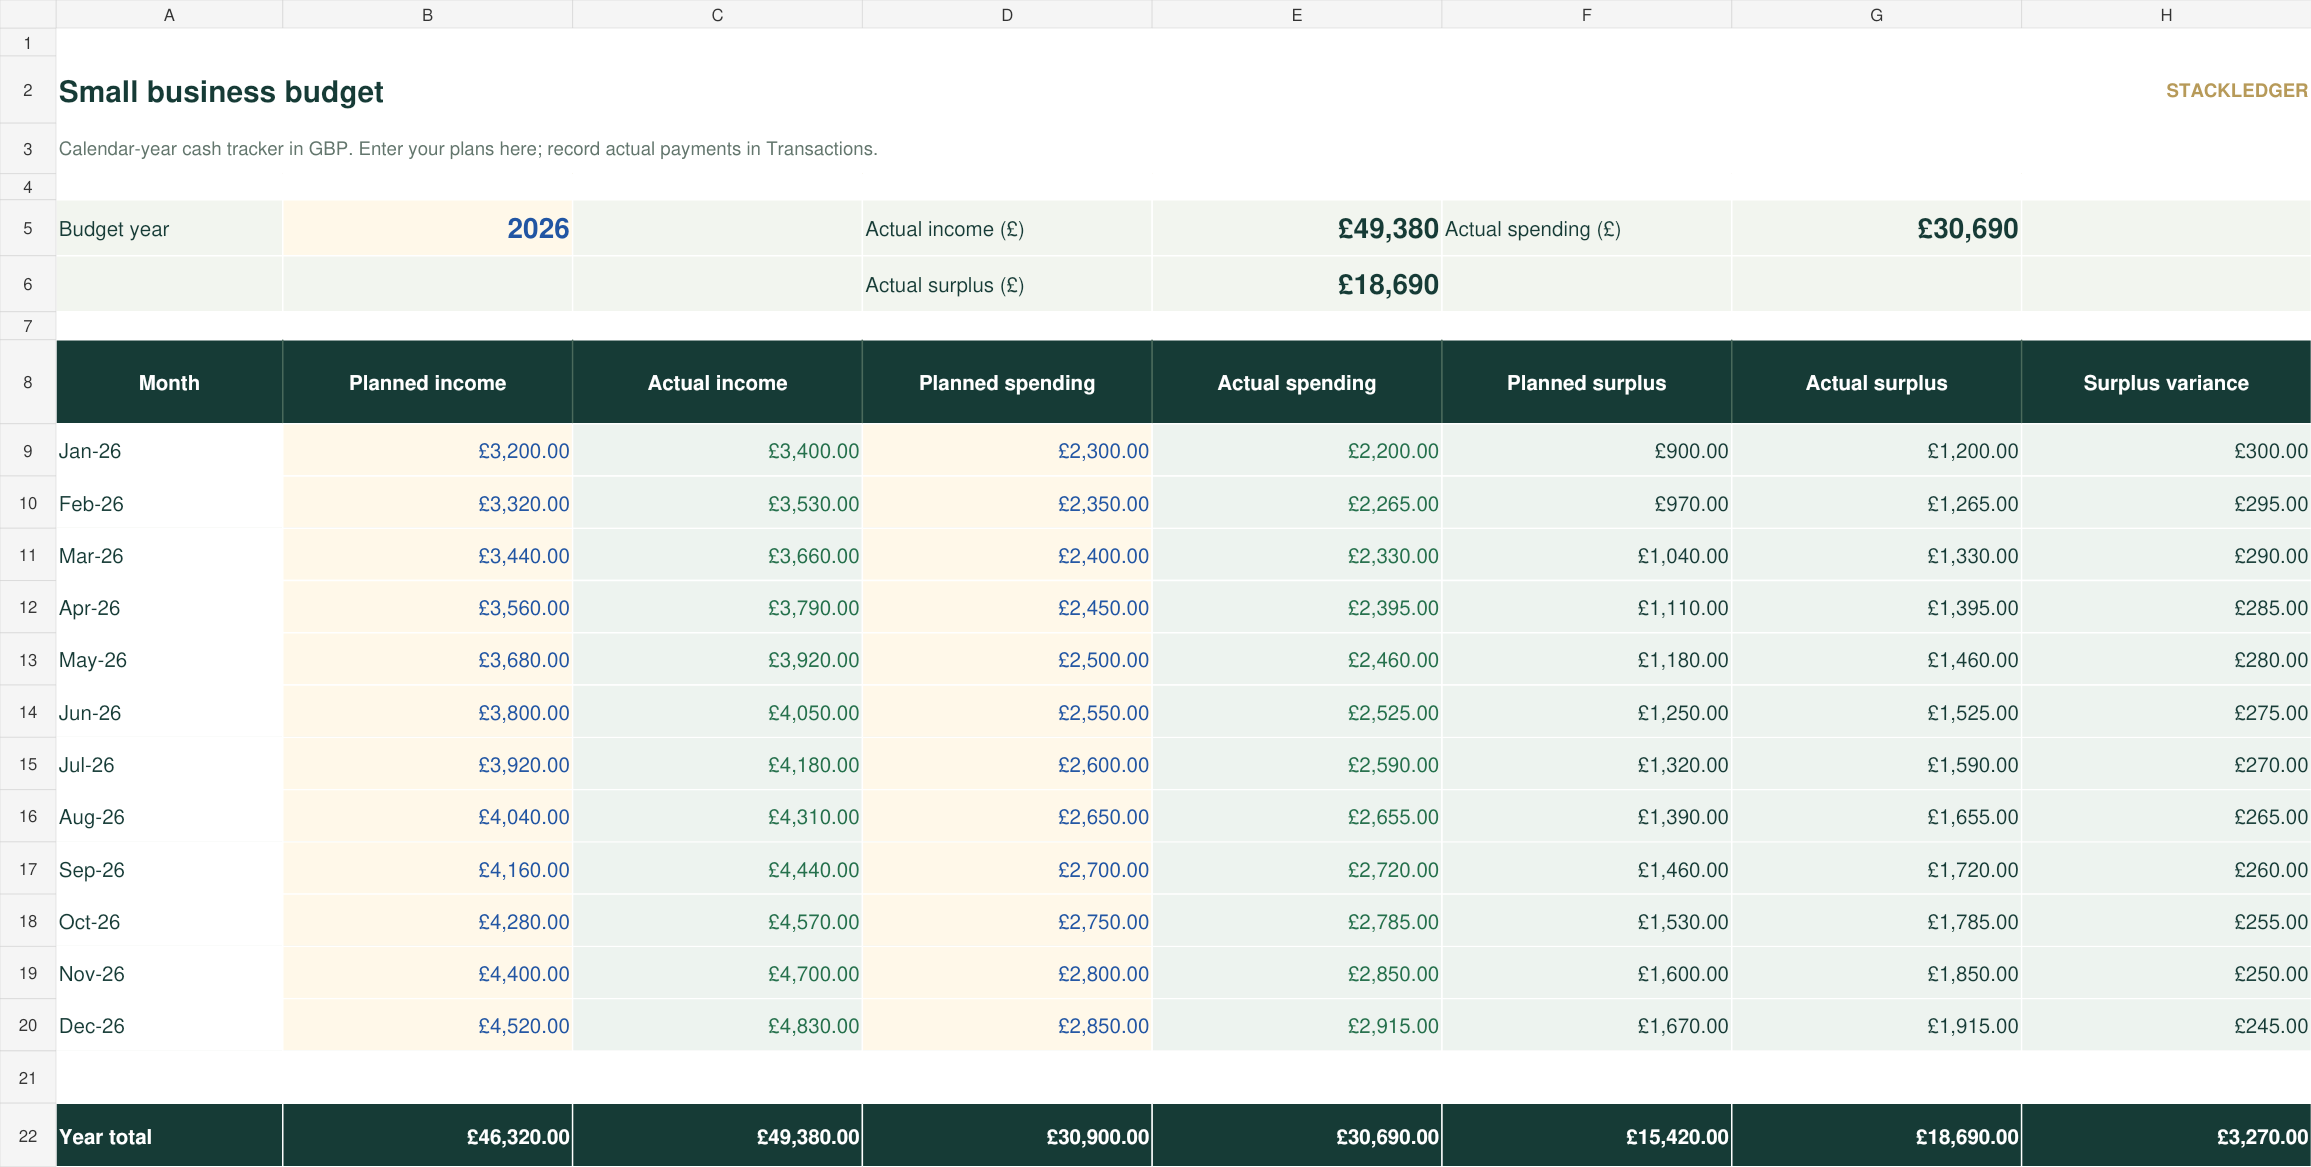Edit Nov-26 planned spending £2,800.00
Image resolution: width=2311 pixels, height=1167 pixels.
coord(1007,974)
